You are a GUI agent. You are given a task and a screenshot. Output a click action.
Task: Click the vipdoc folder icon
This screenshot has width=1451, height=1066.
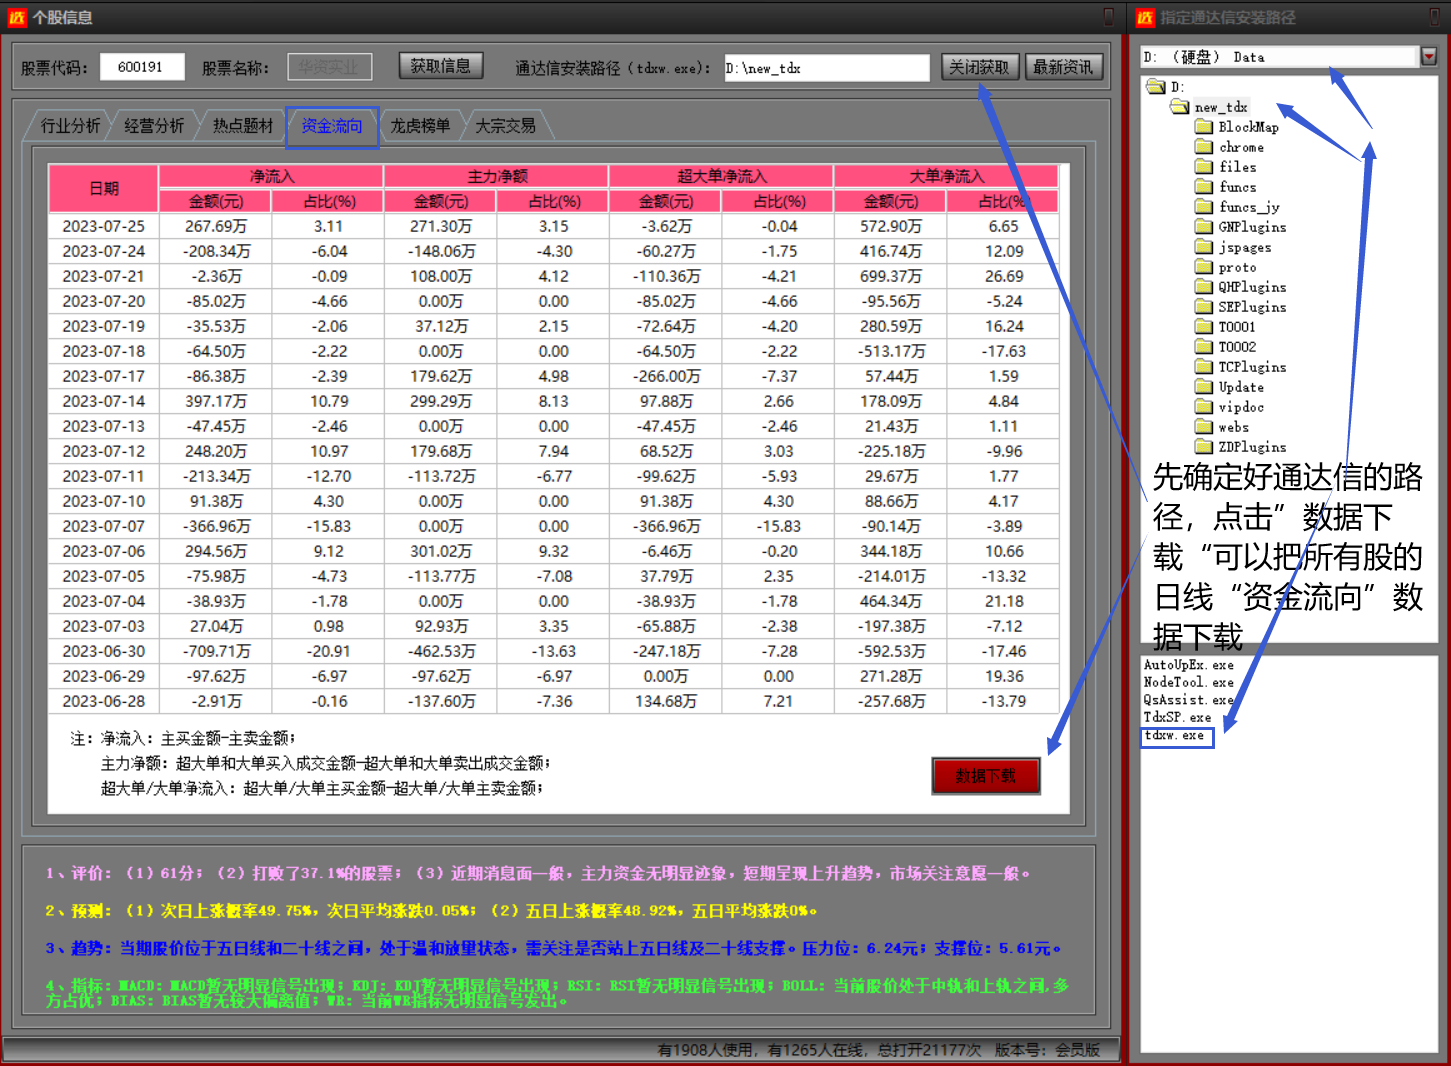pos(1204,407)
